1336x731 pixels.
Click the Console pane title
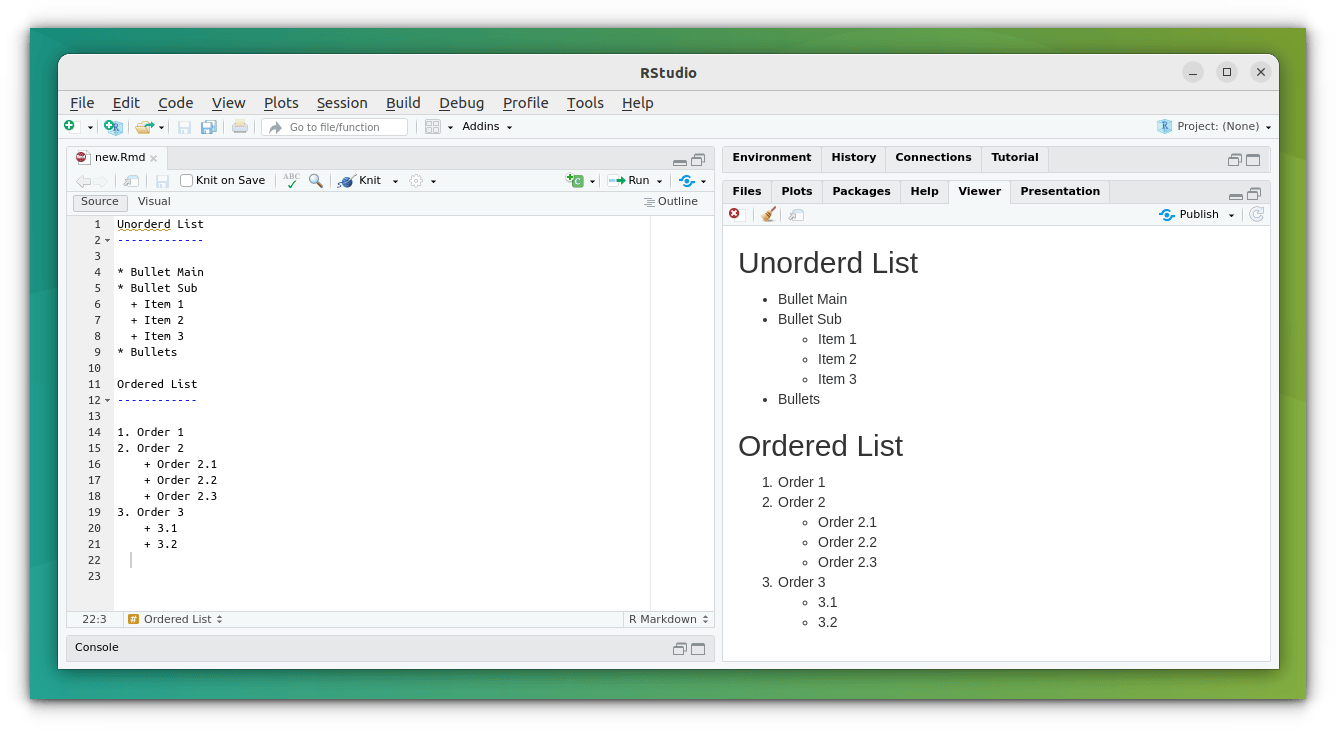pos(97,648)
